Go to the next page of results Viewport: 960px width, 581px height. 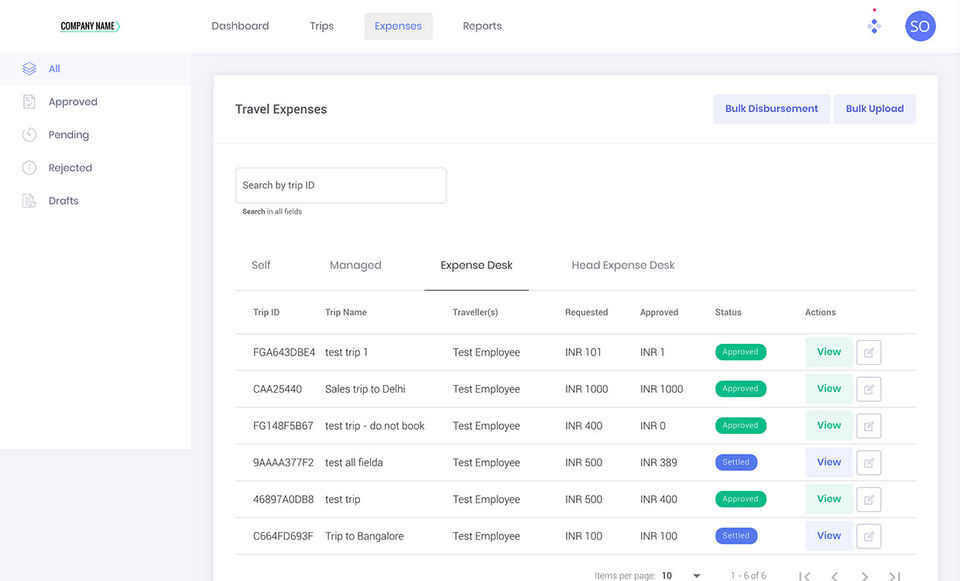[865, 576]
